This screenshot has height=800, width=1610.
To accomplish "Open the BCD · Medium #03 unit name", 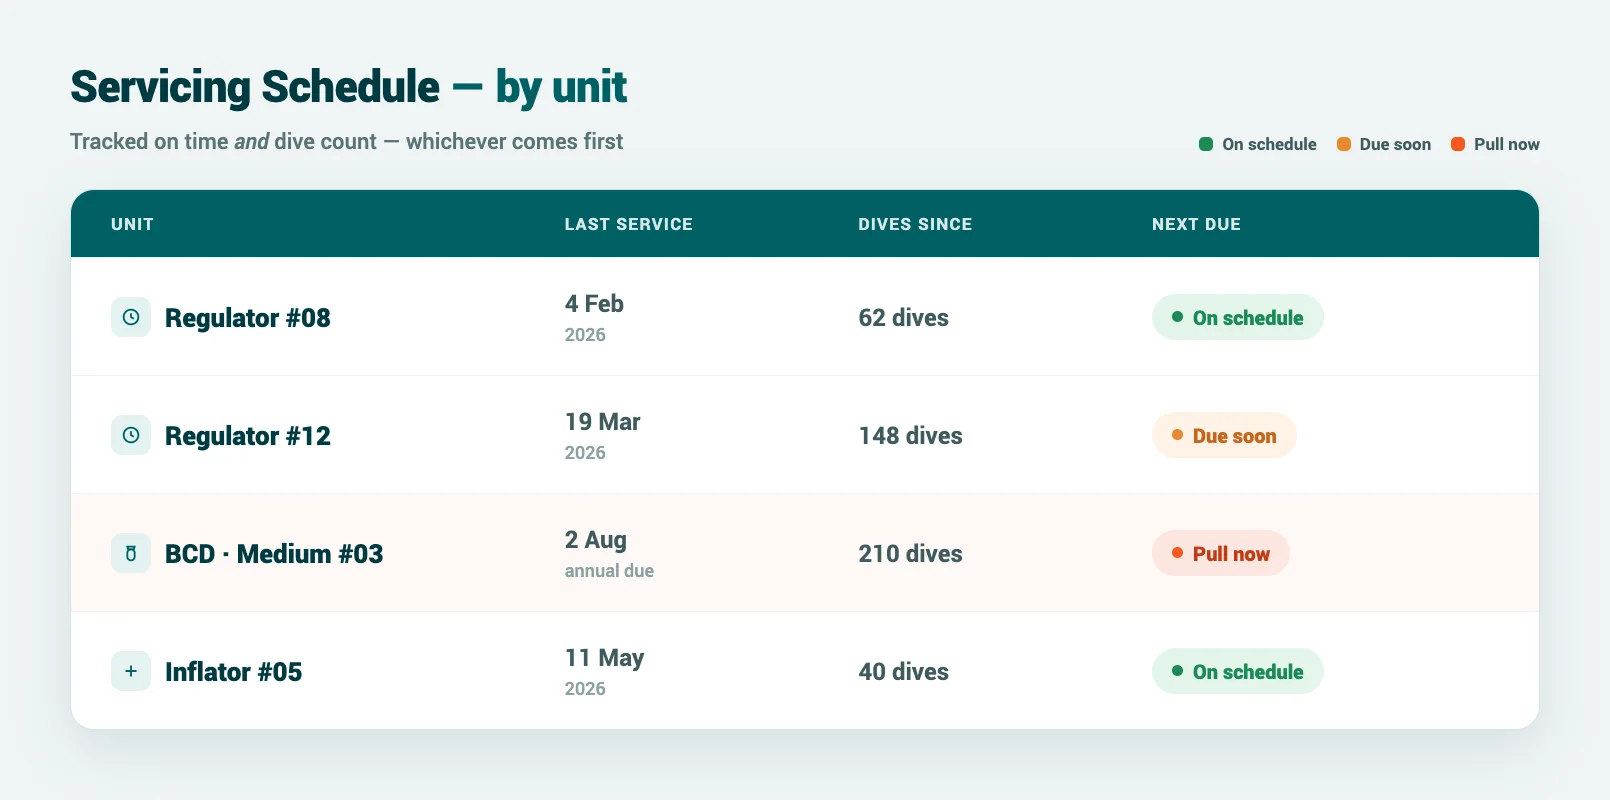I will [274, 554].
